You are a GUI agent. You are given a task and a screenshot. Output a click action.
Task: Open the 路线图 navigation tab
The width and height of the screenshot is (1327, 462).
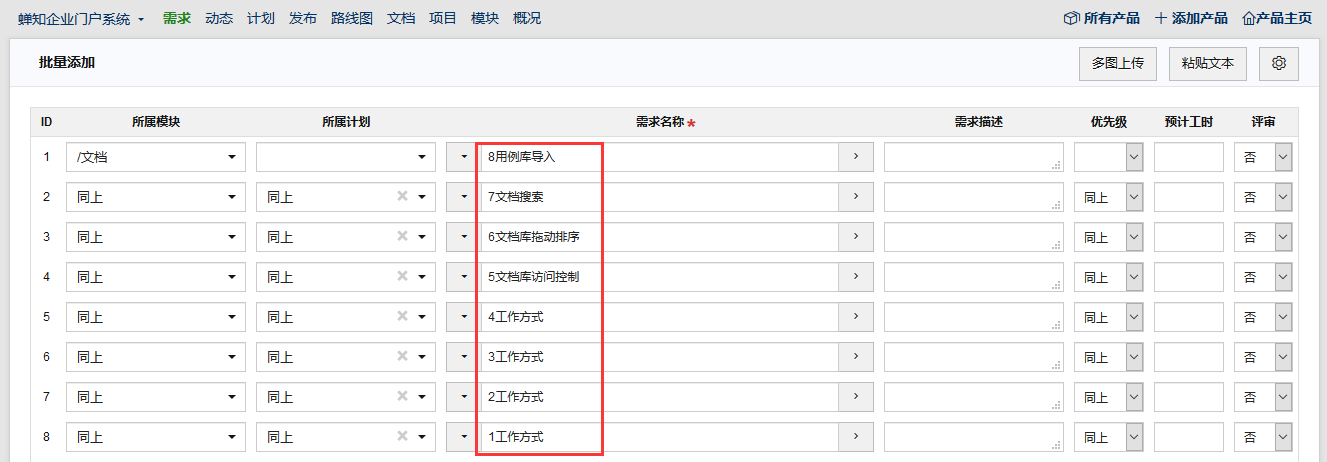tap(352, 18)
